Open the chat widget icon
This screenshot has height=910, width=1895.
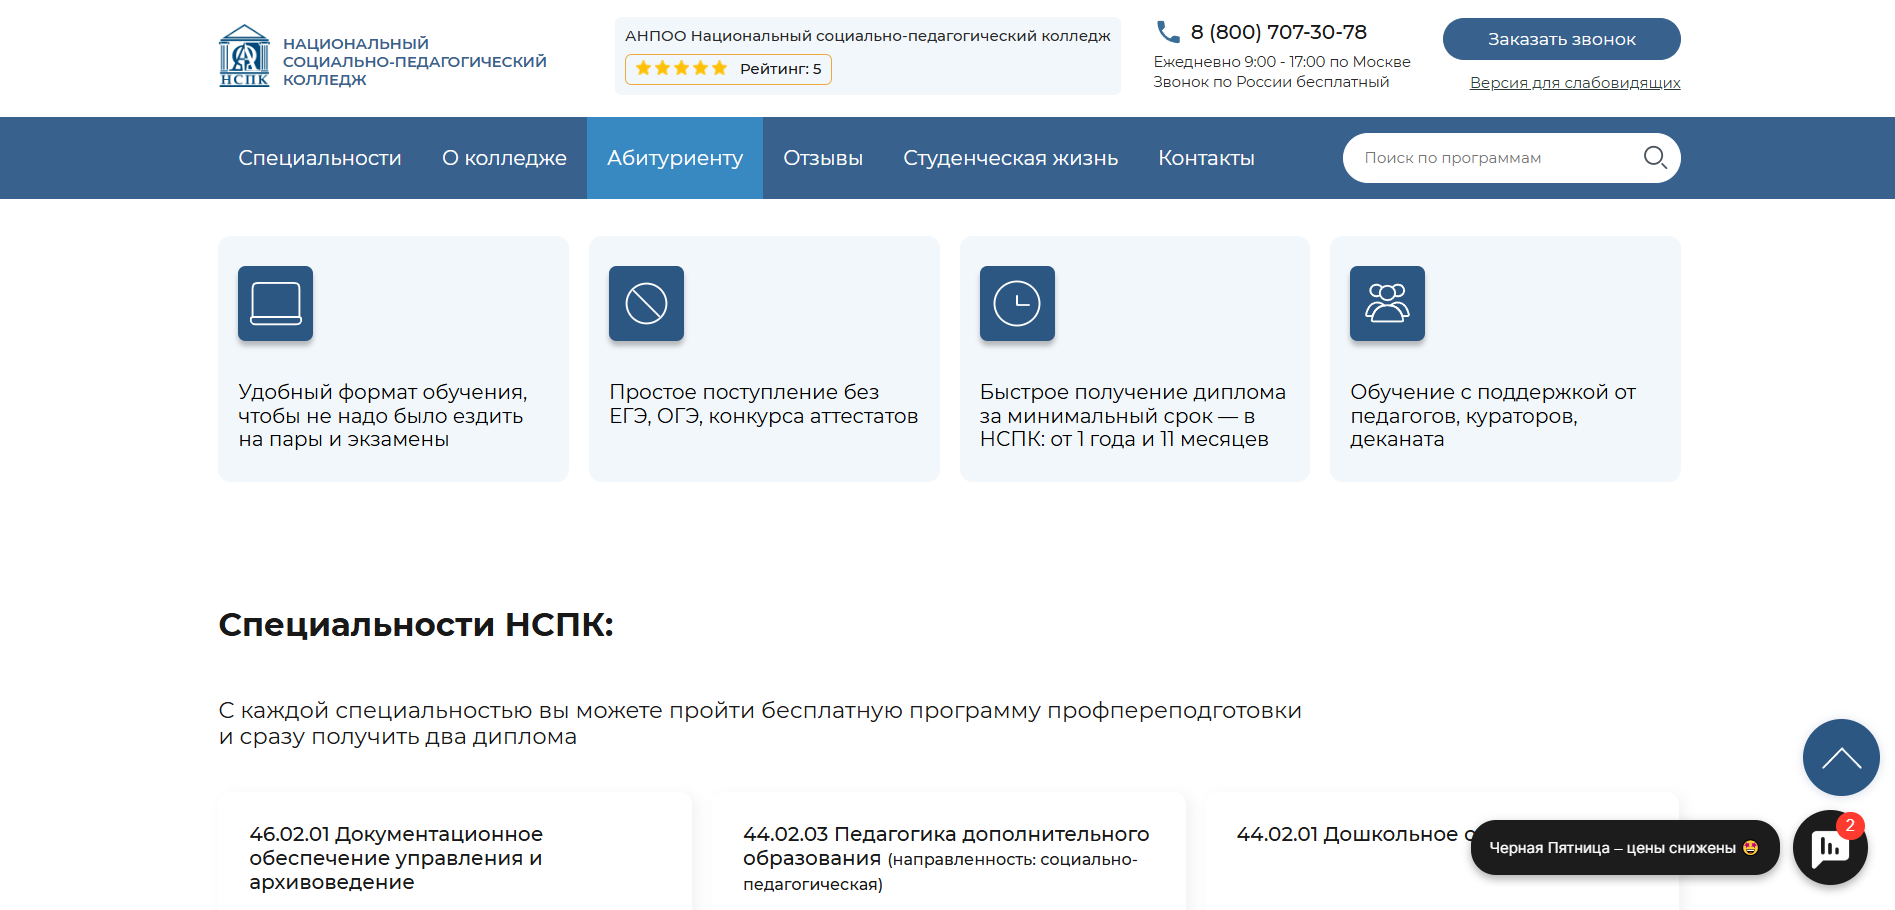click(1830, 847)
